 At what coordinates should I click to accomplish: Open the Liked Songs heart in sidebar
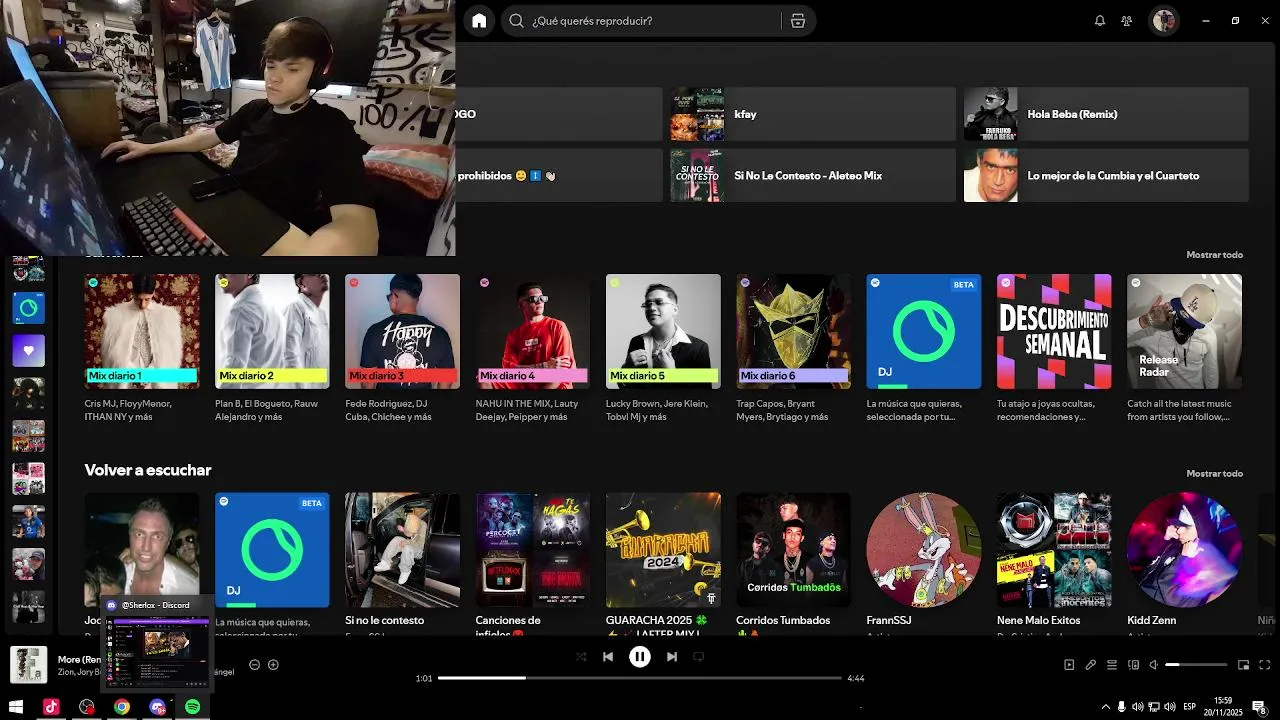(x=28, y=351)
